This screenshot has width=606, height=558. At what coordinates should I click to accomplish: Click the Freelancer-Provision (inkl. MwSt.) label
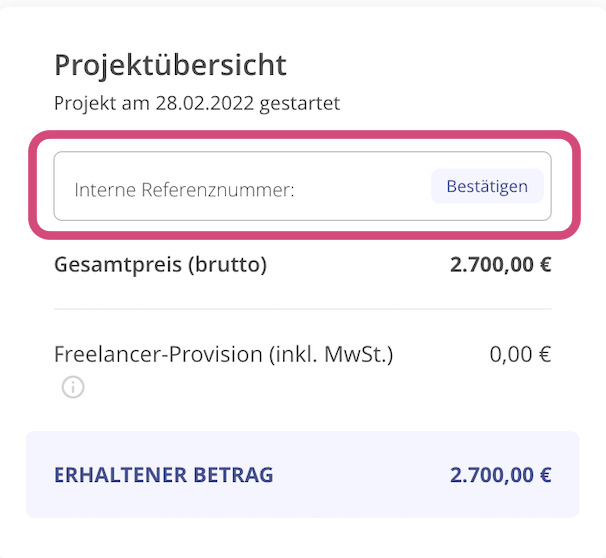(224, 354)
